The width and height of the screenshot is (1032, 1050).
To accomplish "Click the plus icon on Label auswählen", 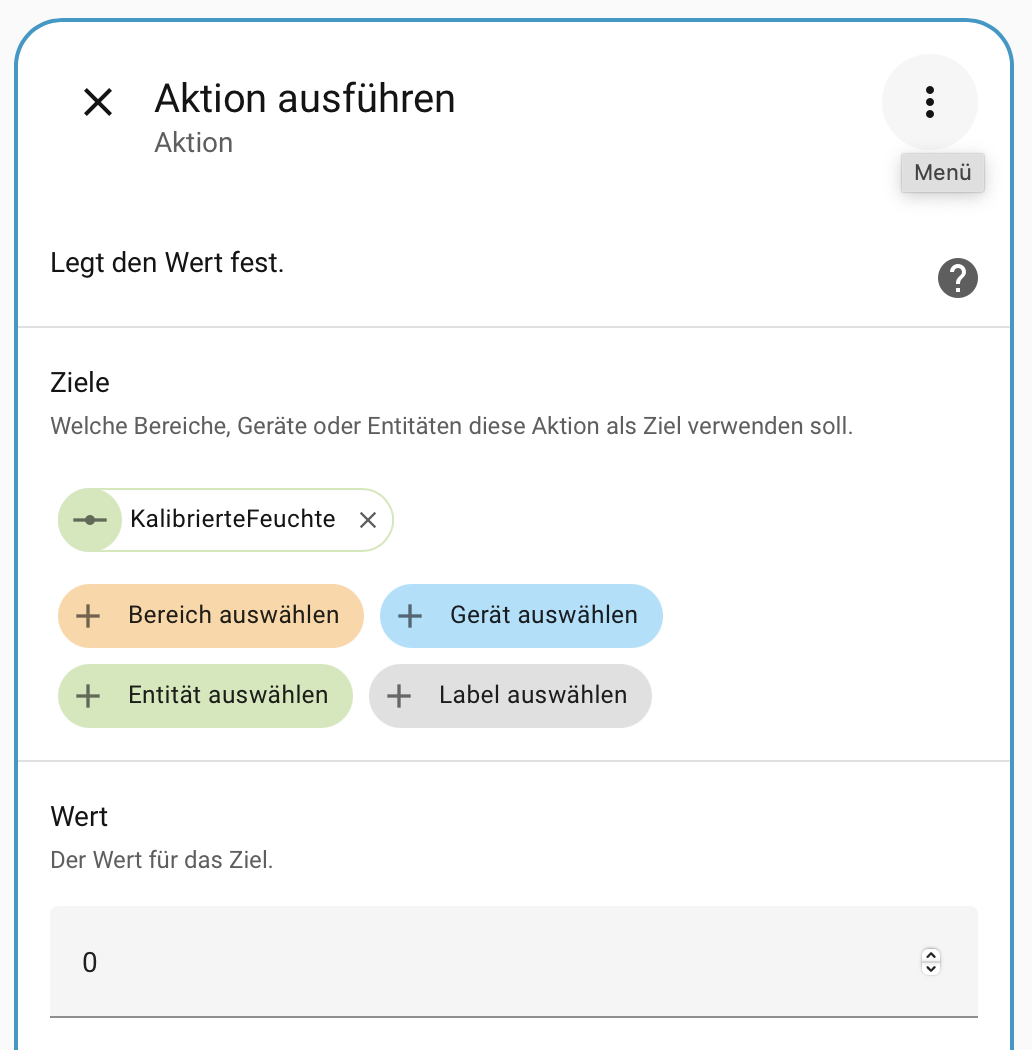I will (399, 695).
